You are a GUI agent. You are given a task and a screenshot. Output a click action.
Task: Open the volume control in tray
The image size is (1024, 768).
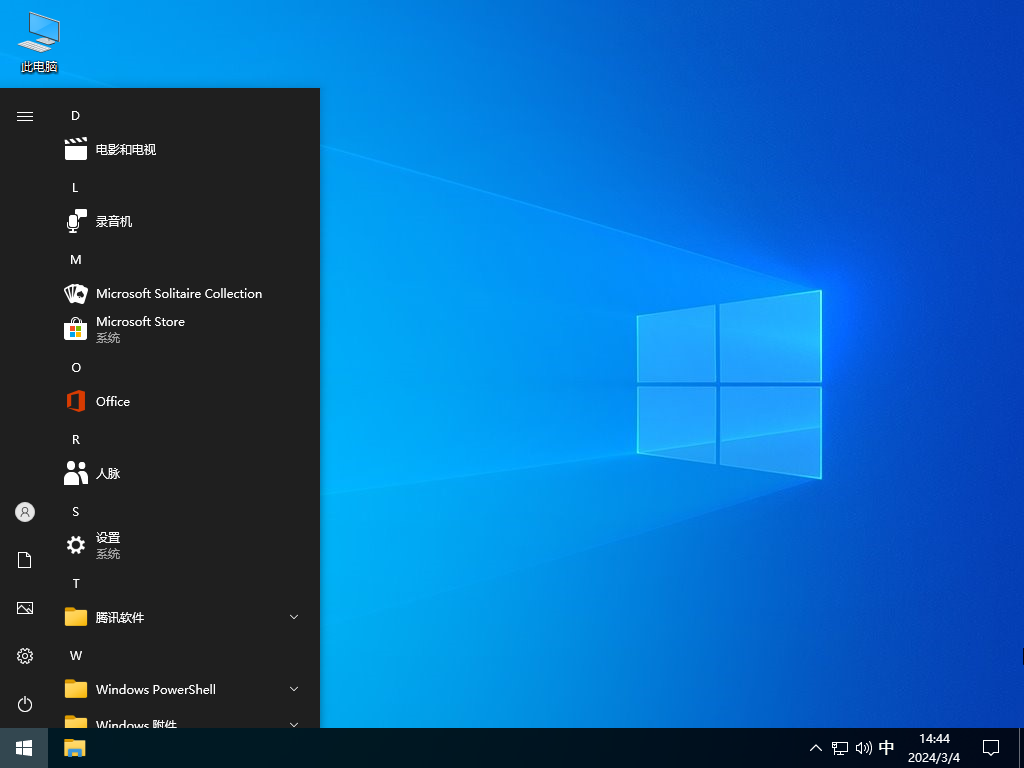864,748
